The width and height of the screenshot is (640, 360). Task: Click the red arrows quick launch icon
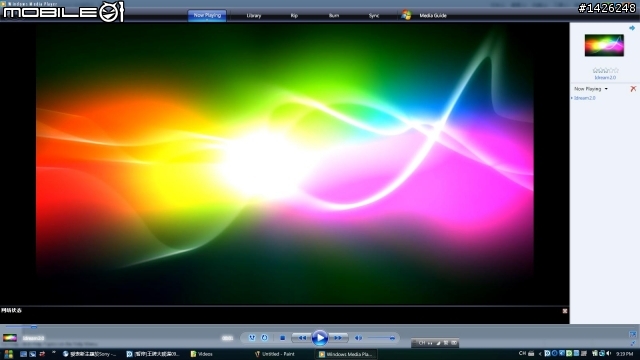pos(42,354)
